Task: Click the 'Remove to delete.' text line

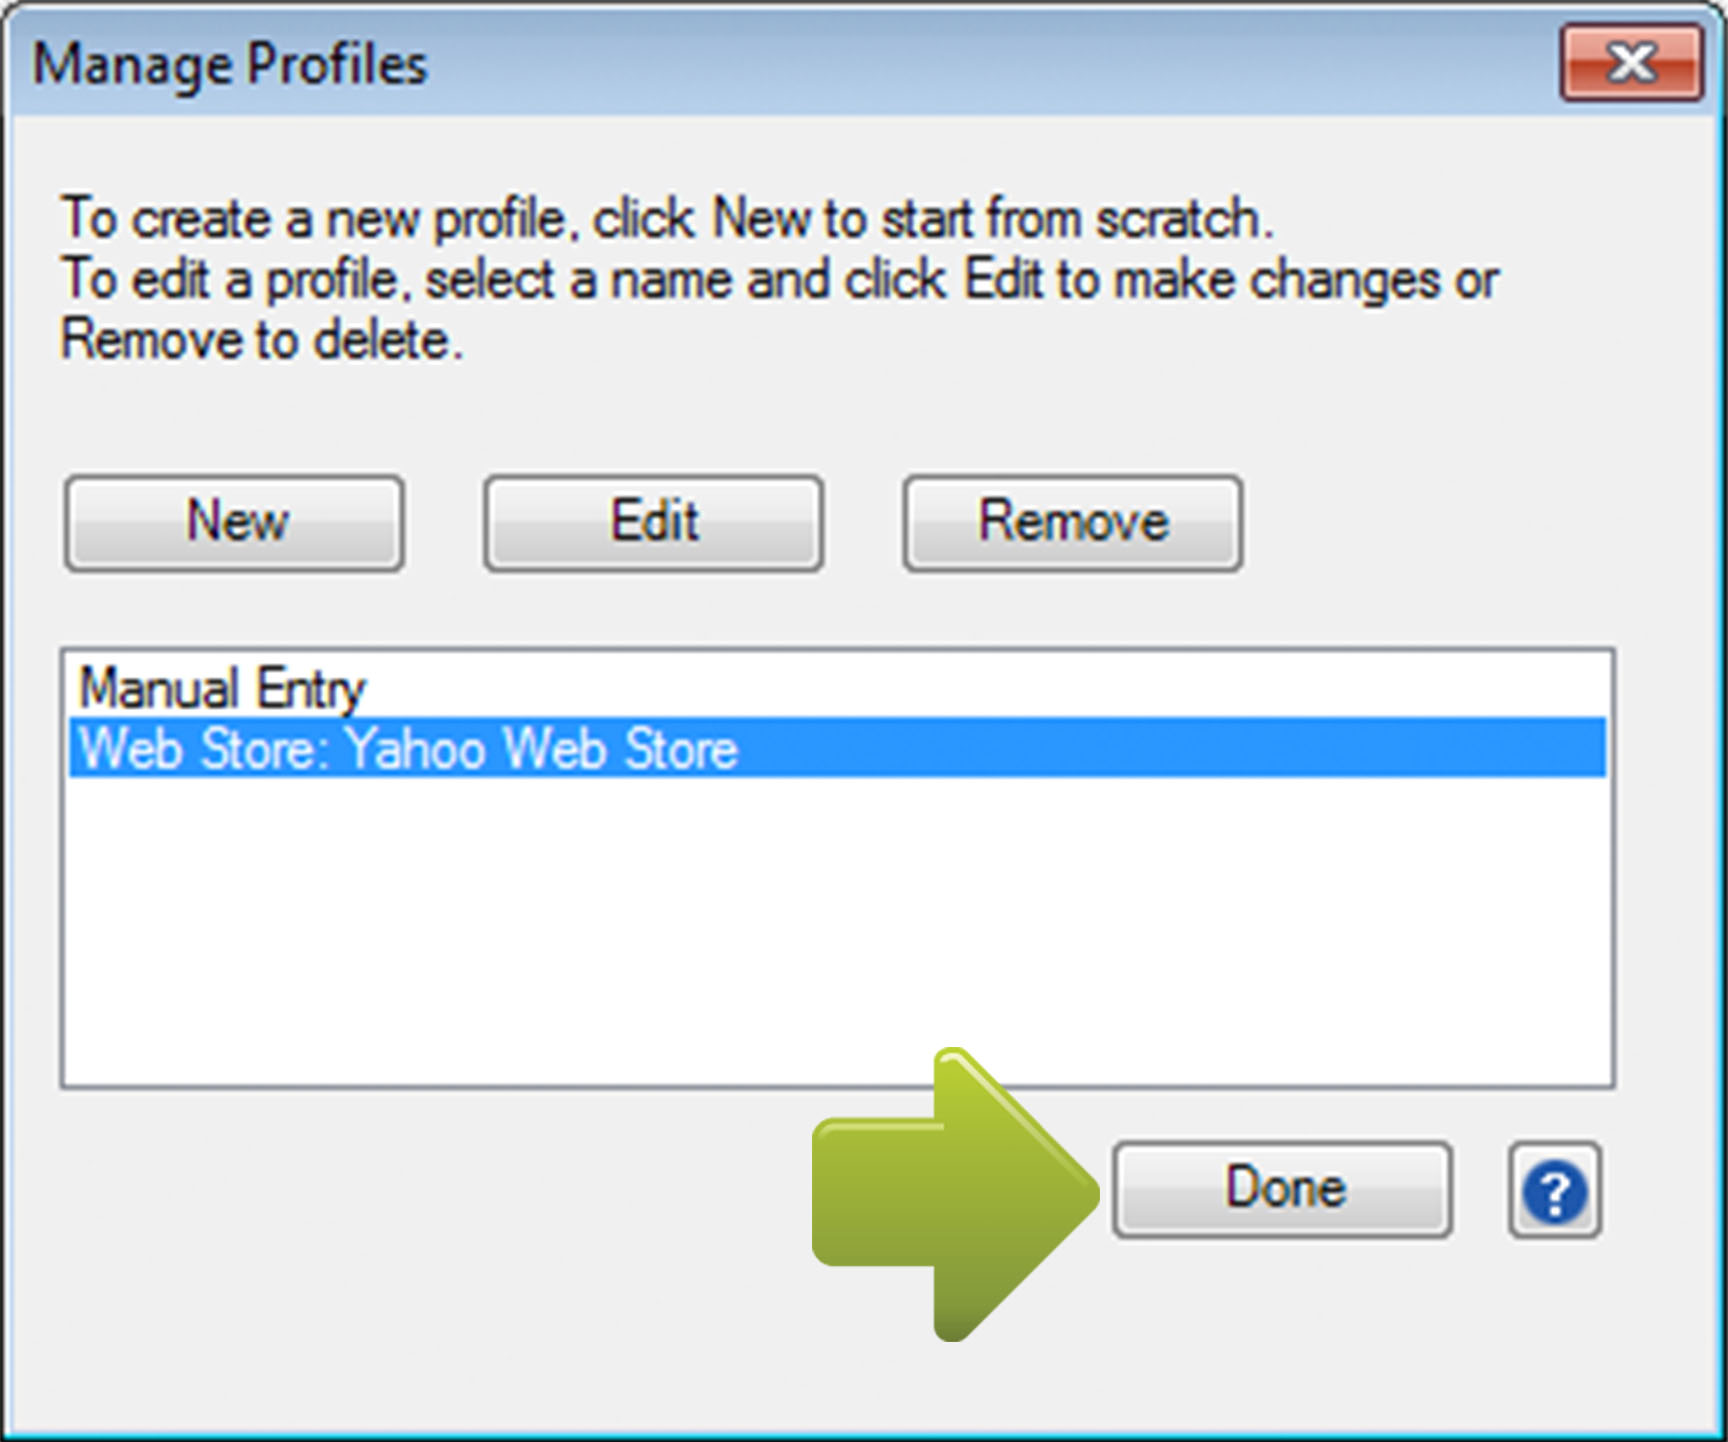Action: coord(262,340)
